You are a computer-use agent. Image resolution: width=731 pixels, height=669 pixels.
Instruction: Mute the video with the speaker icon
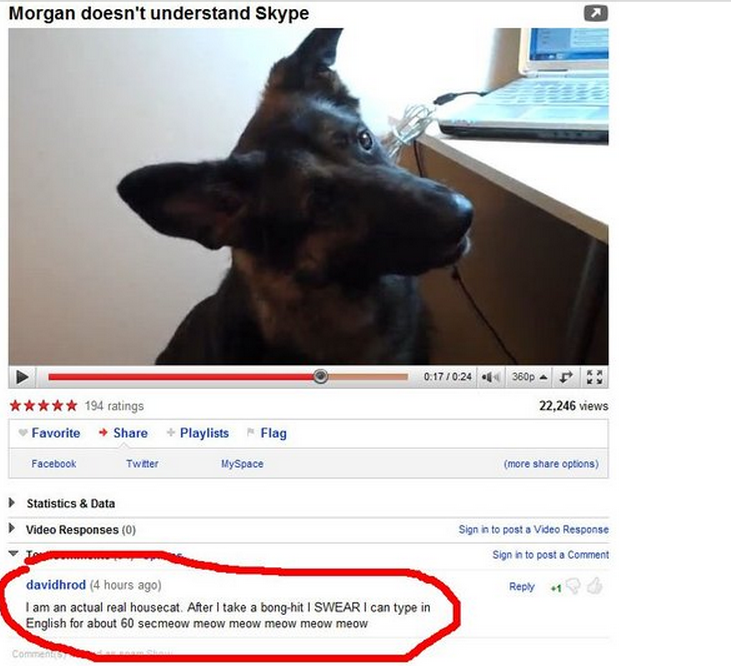490,377
